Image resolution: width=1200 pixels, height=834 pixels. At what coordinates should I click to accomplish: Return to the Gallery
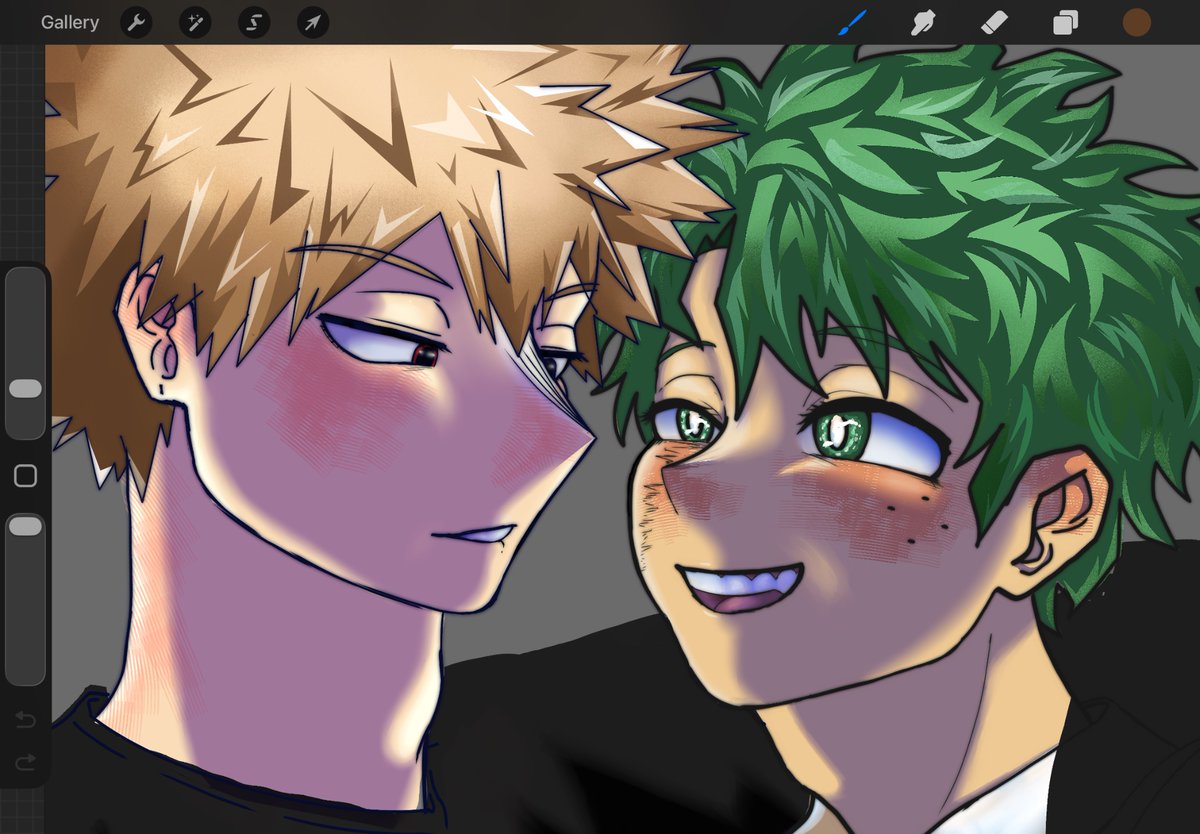pyautogui.click(x=70, y=22)
